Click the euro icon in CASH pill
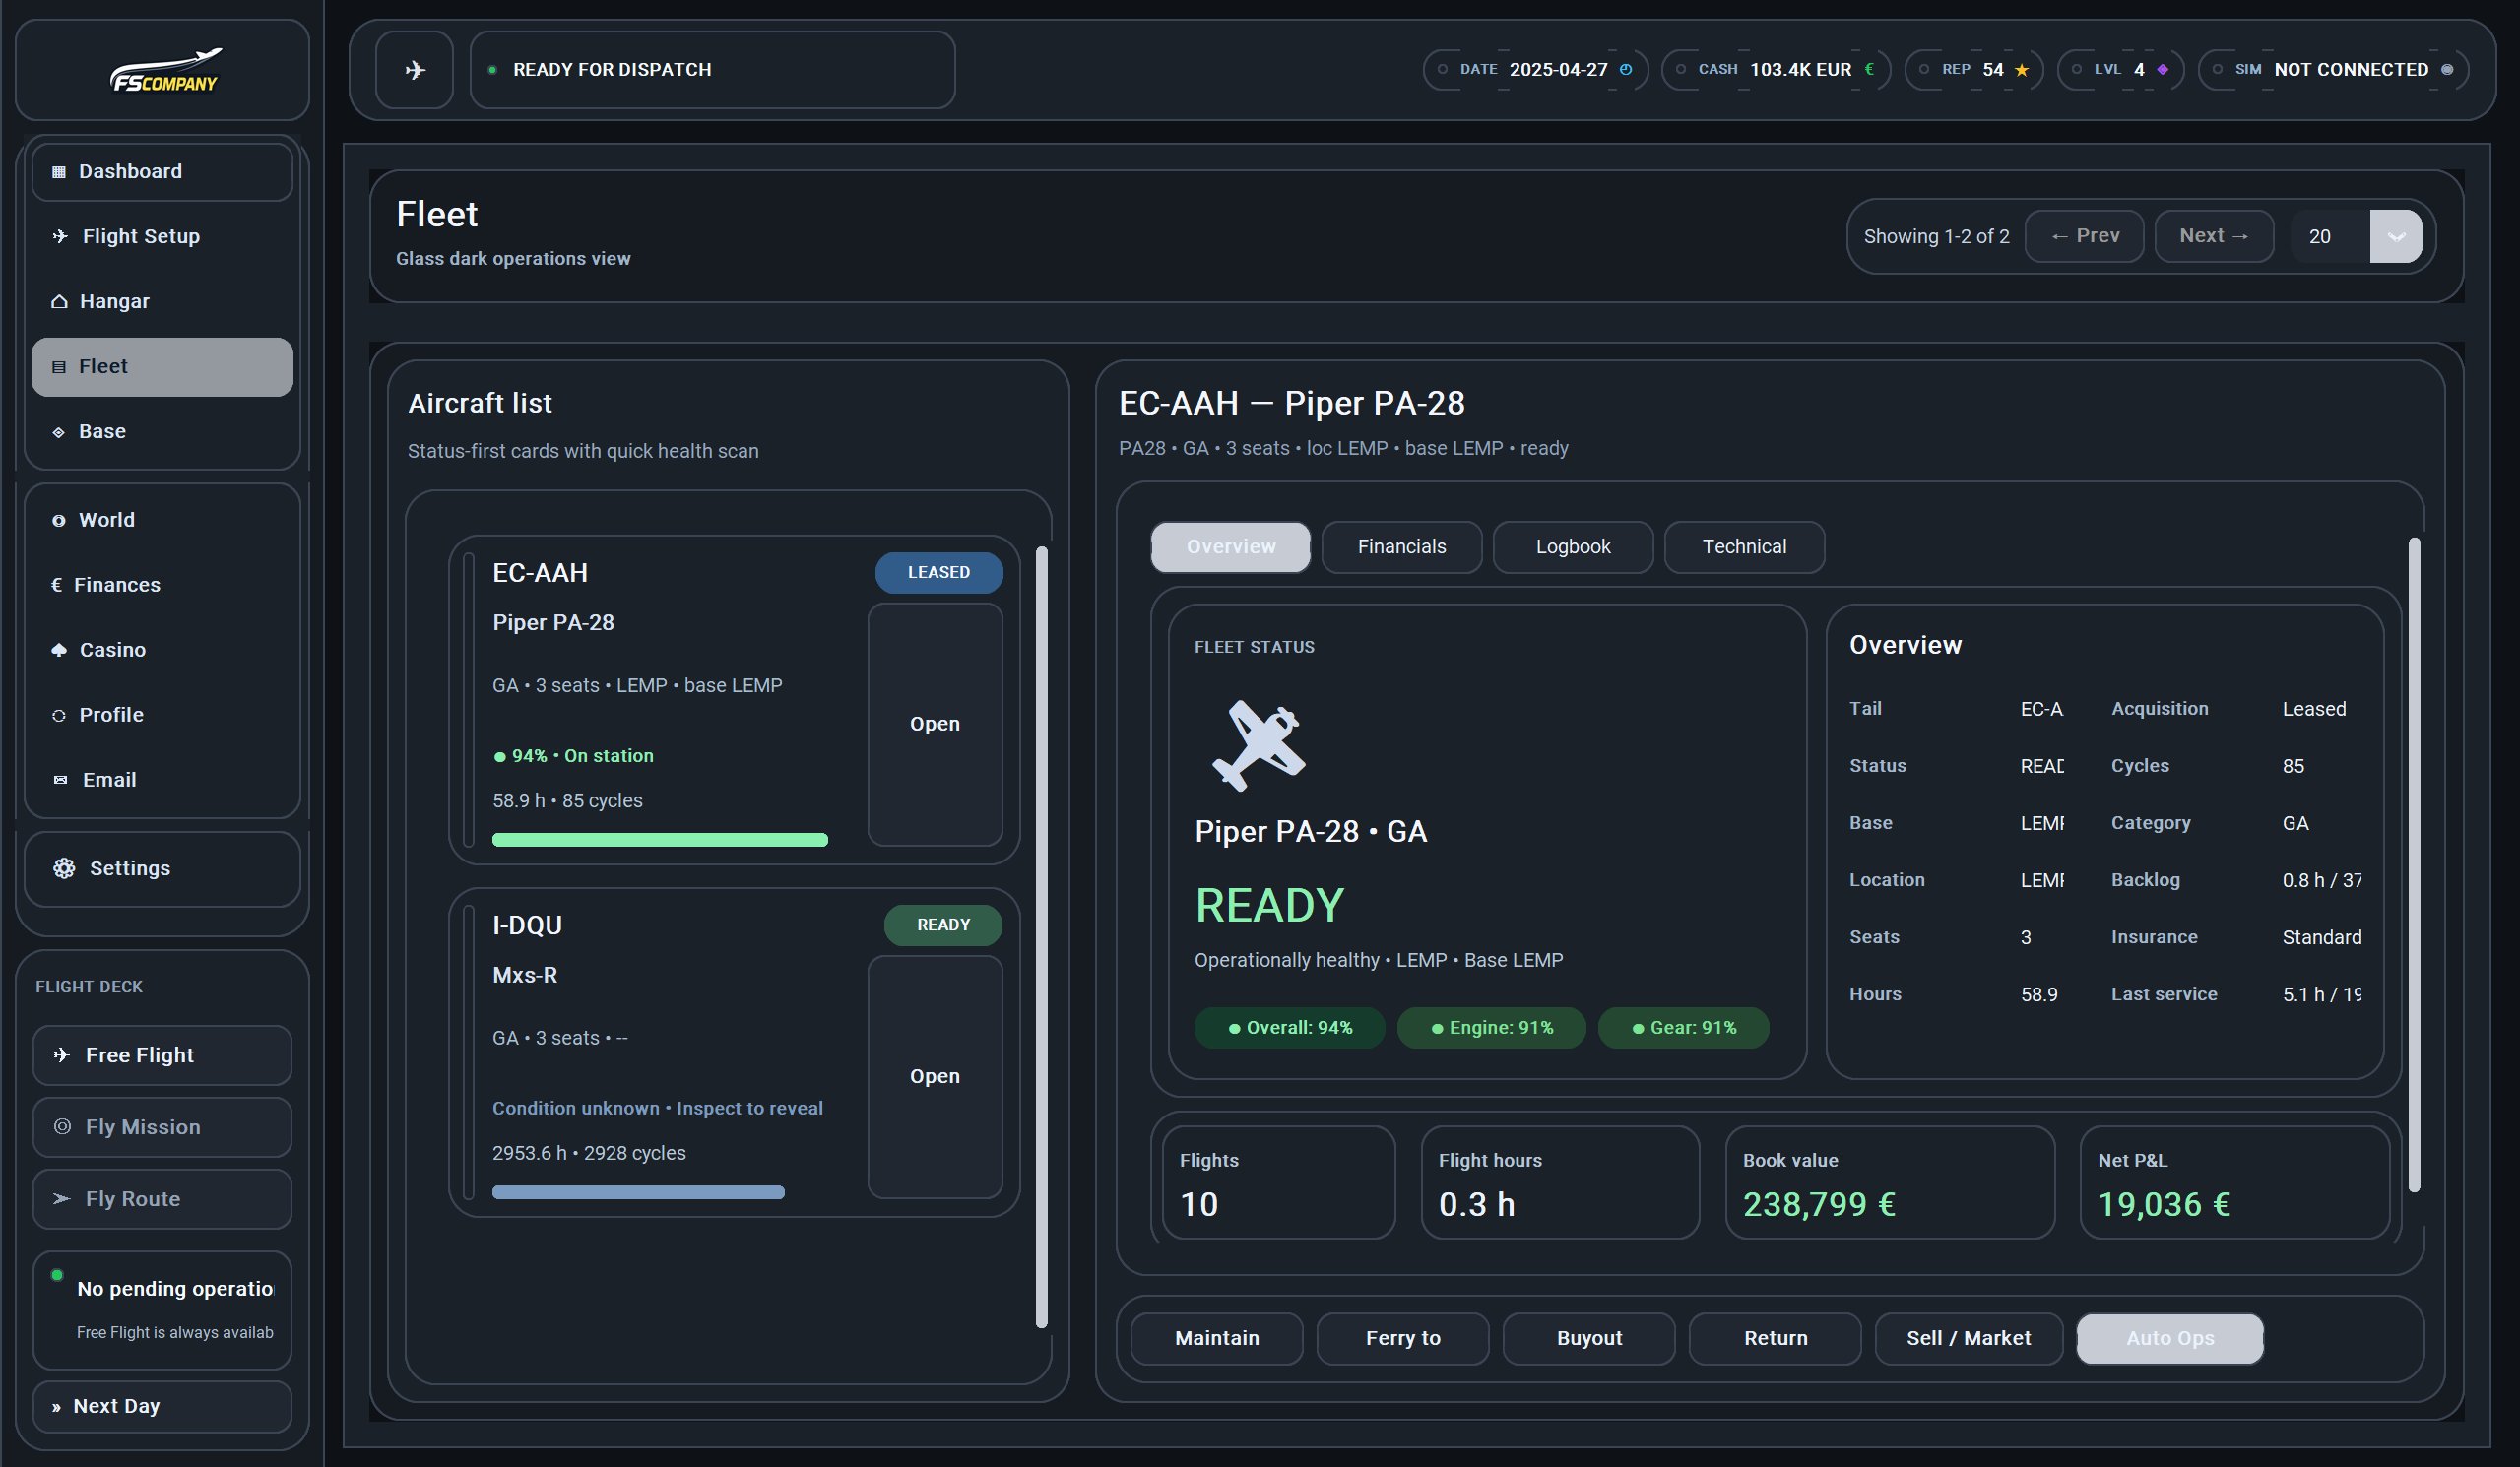This screenshot has width=2520, height=1467. point(1869,70)
